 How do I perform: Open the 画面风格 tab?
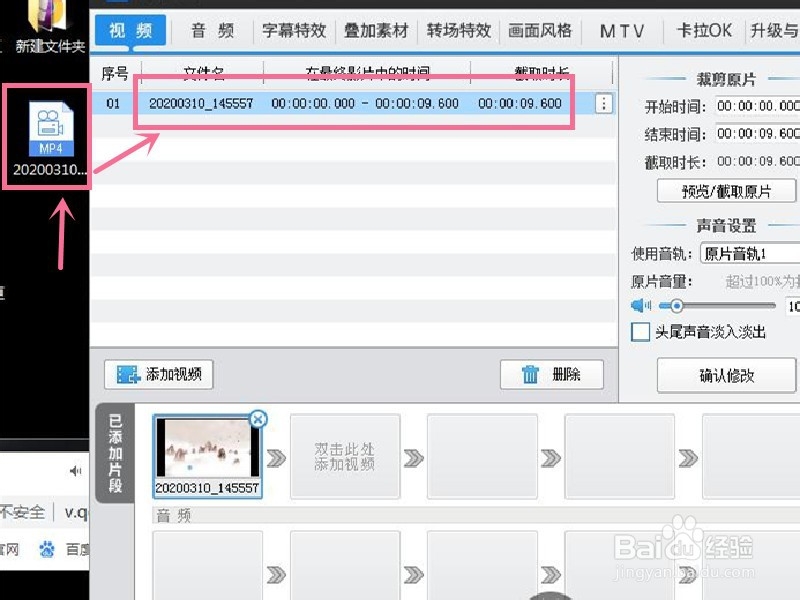[540, 31]
